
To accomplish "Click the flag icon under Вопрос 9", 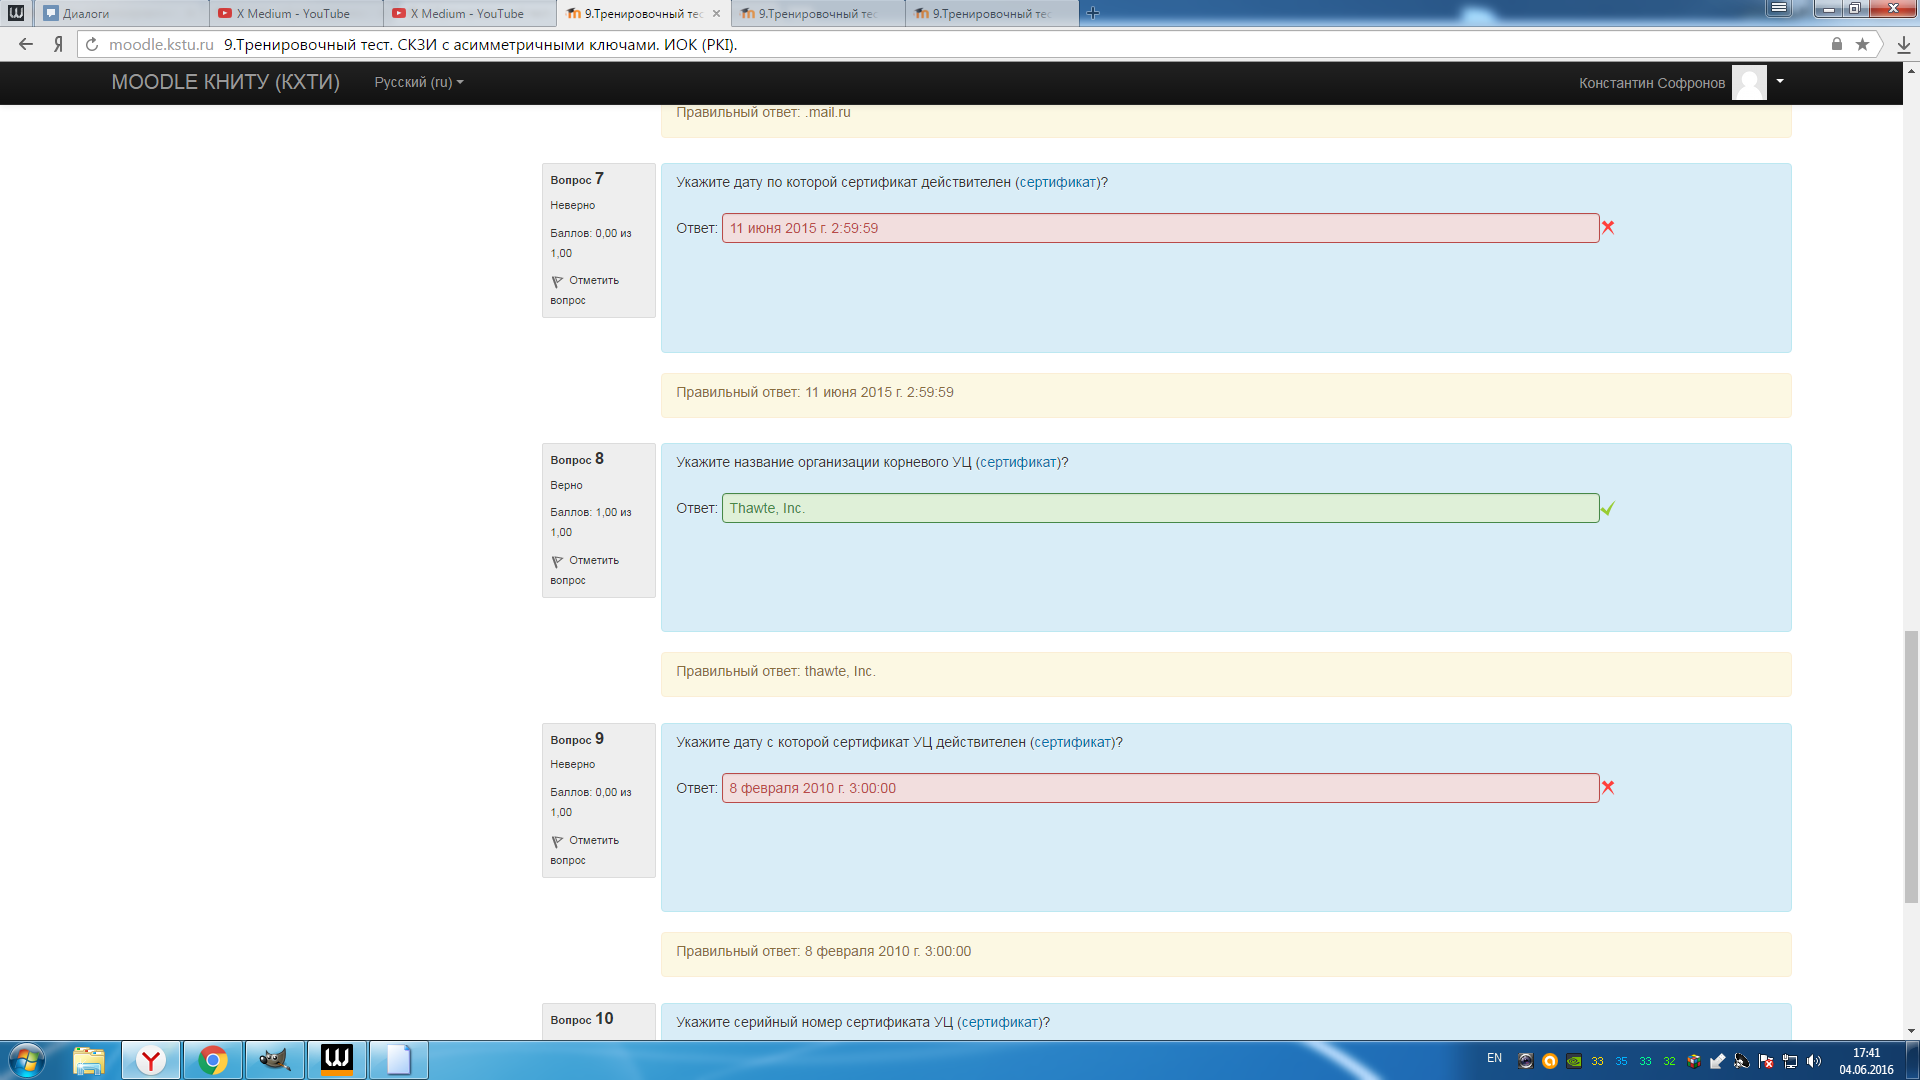I will 557,841.
